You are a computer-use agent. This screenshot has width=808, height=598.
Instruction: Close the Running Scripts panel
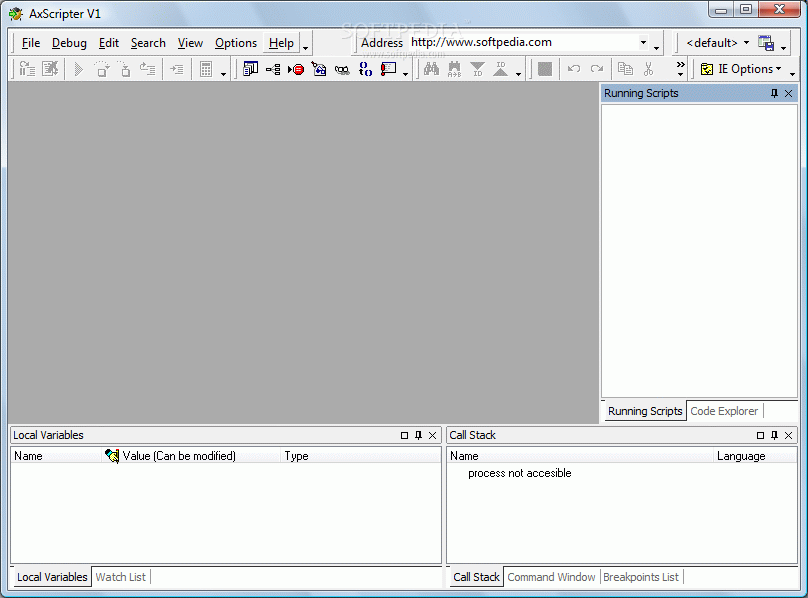coord(788,93)
